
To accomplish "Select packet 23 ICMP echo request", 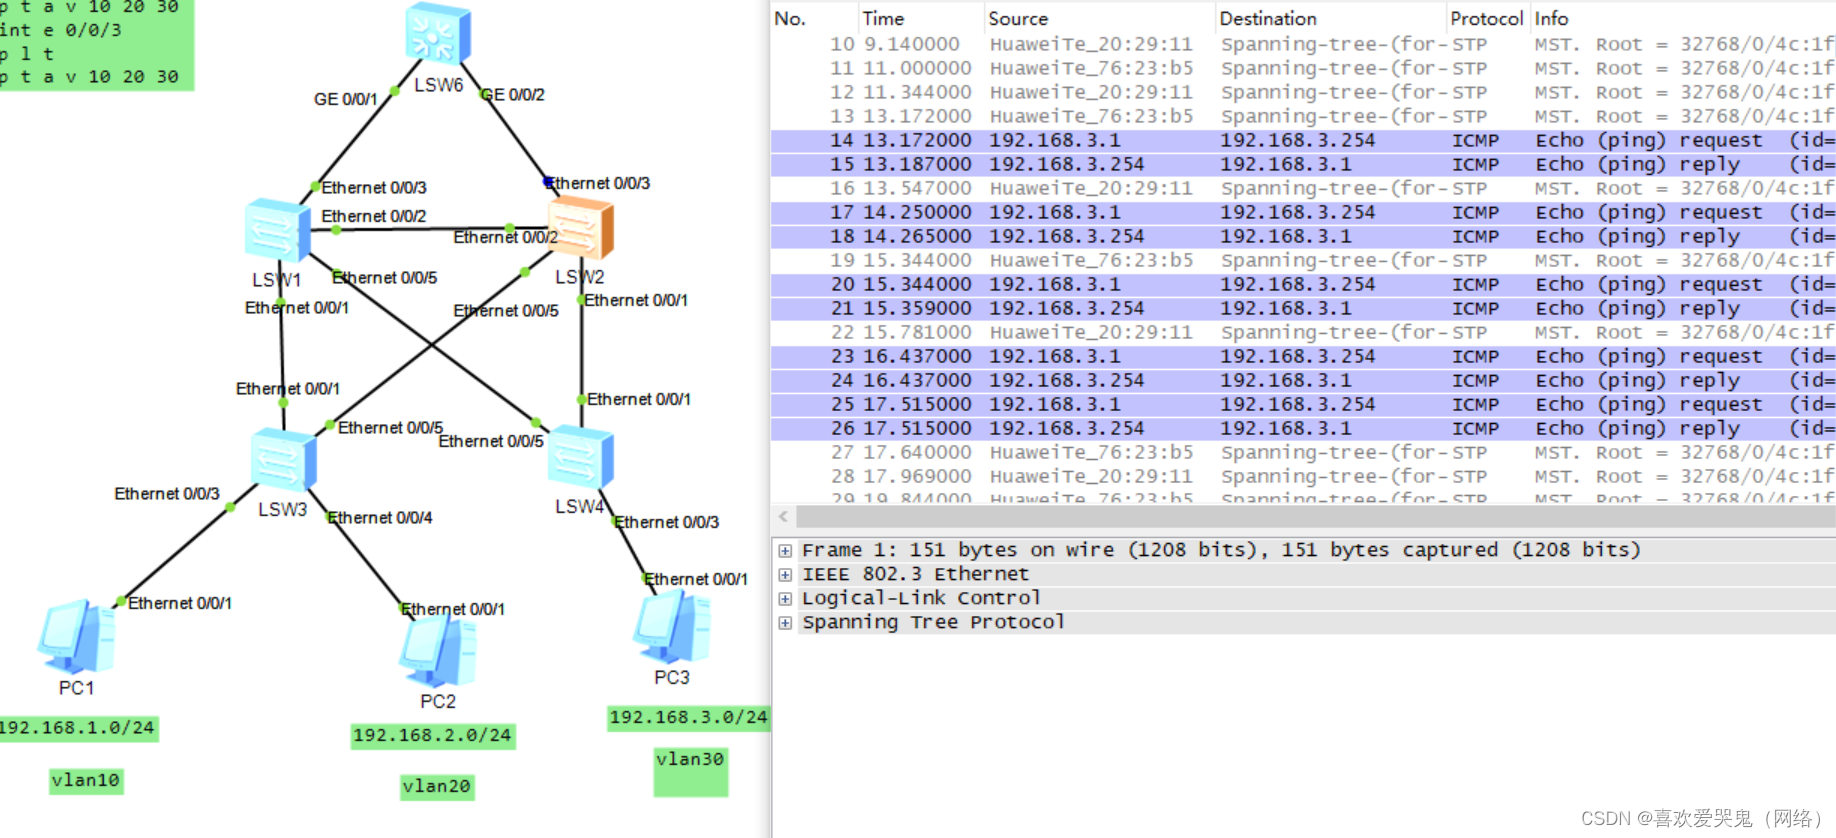I will [1303, 357].
